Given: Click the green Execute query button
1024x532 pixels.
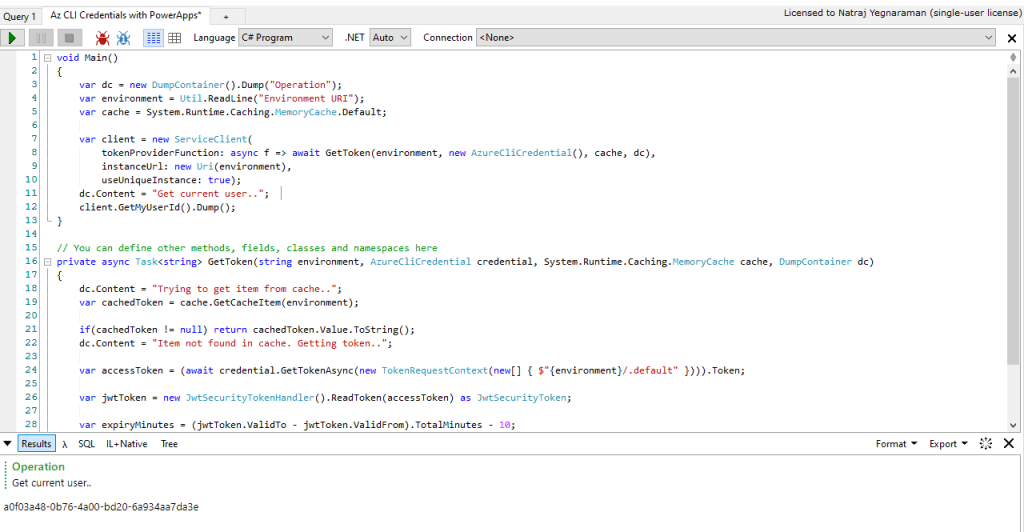Looking at the screenshot, I should click(x=13, y=38).
